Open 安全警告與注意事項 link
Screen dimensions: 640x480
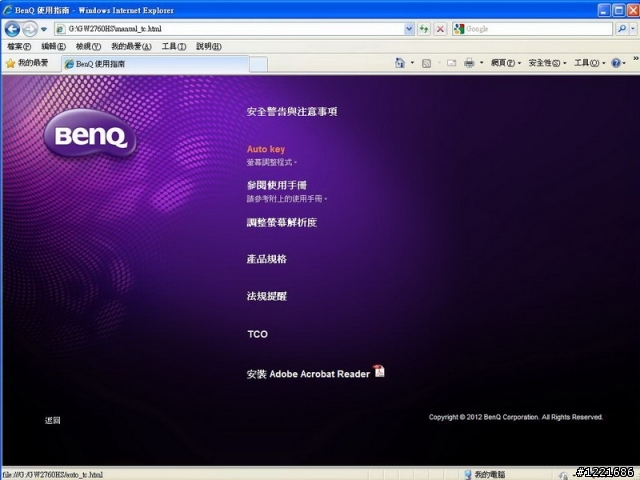point(292,111)
